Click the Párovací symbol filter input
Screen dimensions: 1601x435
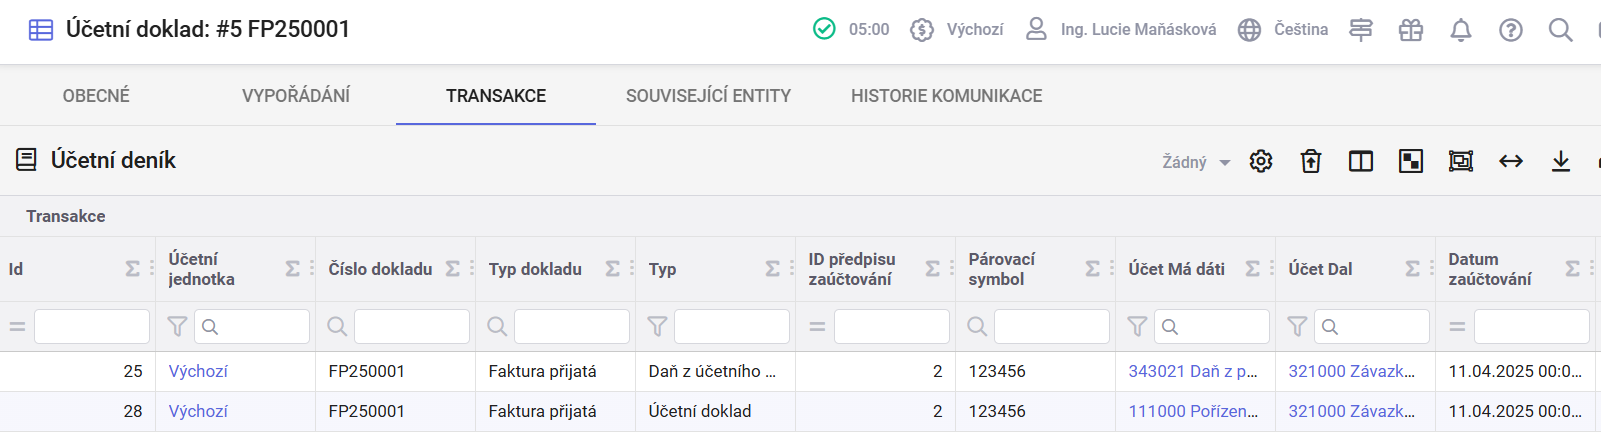[x=1052, y=327]
